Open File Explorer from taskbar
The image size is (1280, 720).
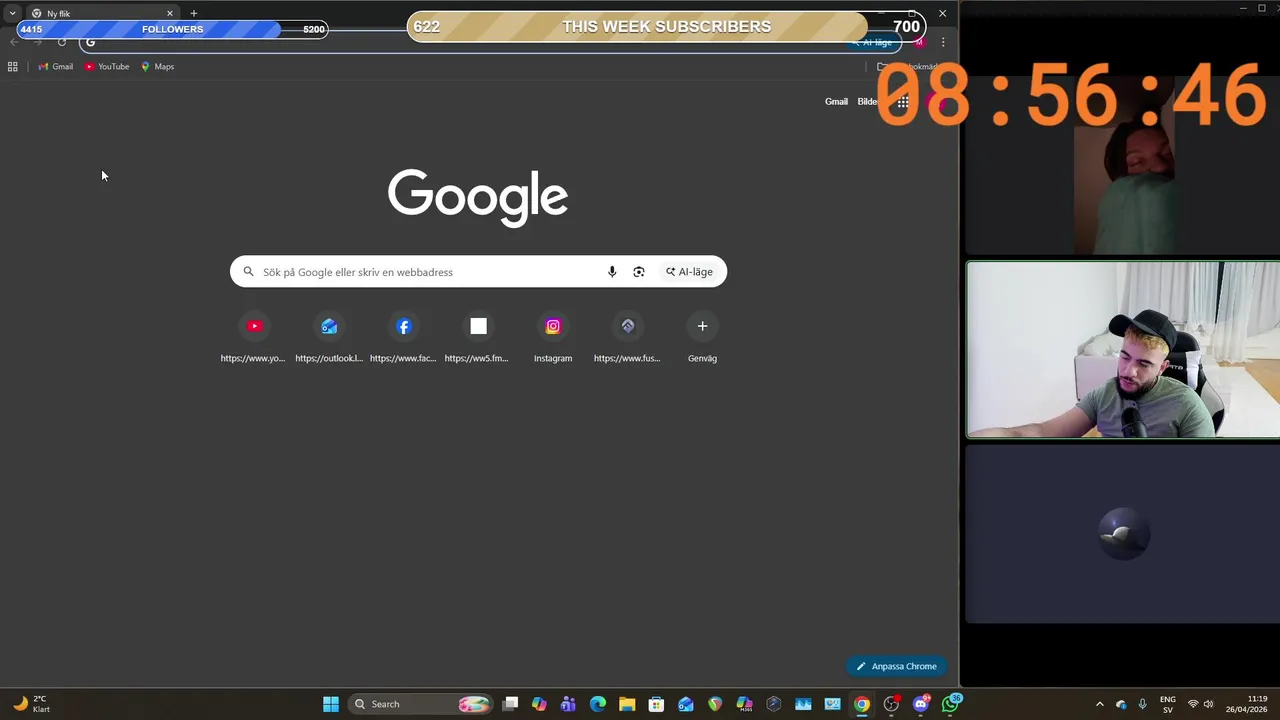627,704
